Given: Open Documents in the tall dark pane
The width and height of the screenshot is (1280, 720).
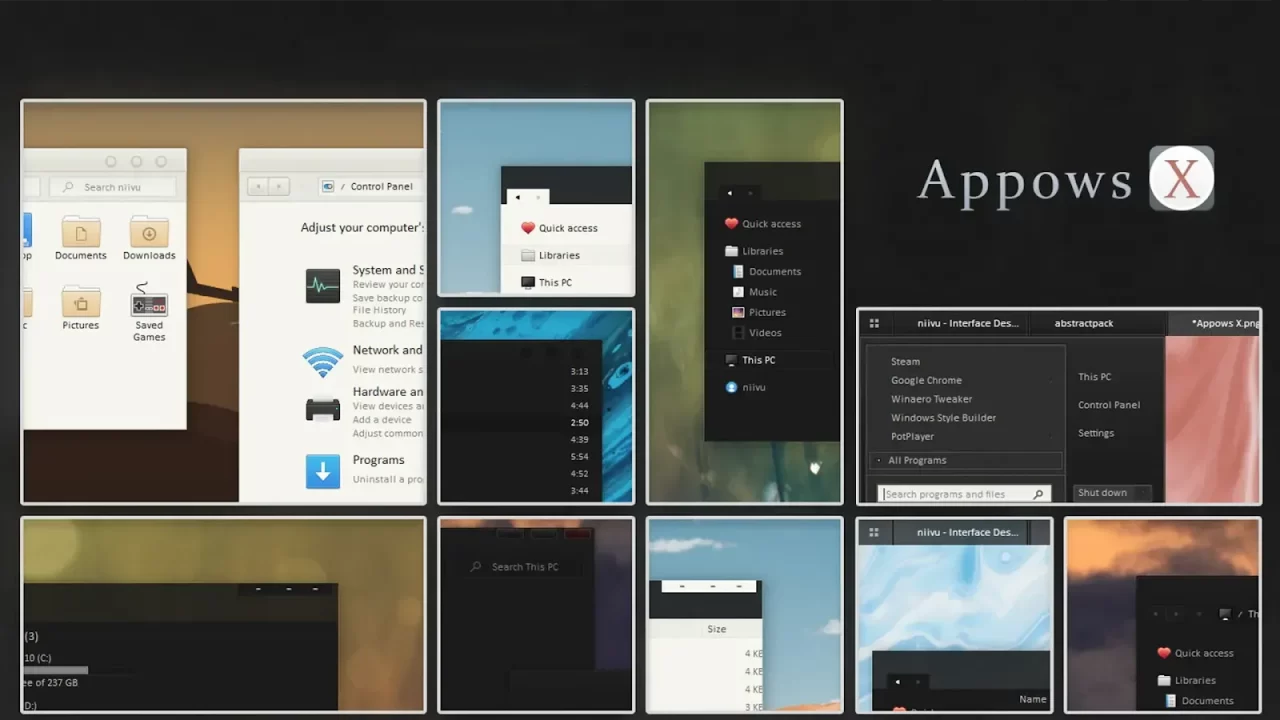Looking at the screenshot, I should pos(767,271).
